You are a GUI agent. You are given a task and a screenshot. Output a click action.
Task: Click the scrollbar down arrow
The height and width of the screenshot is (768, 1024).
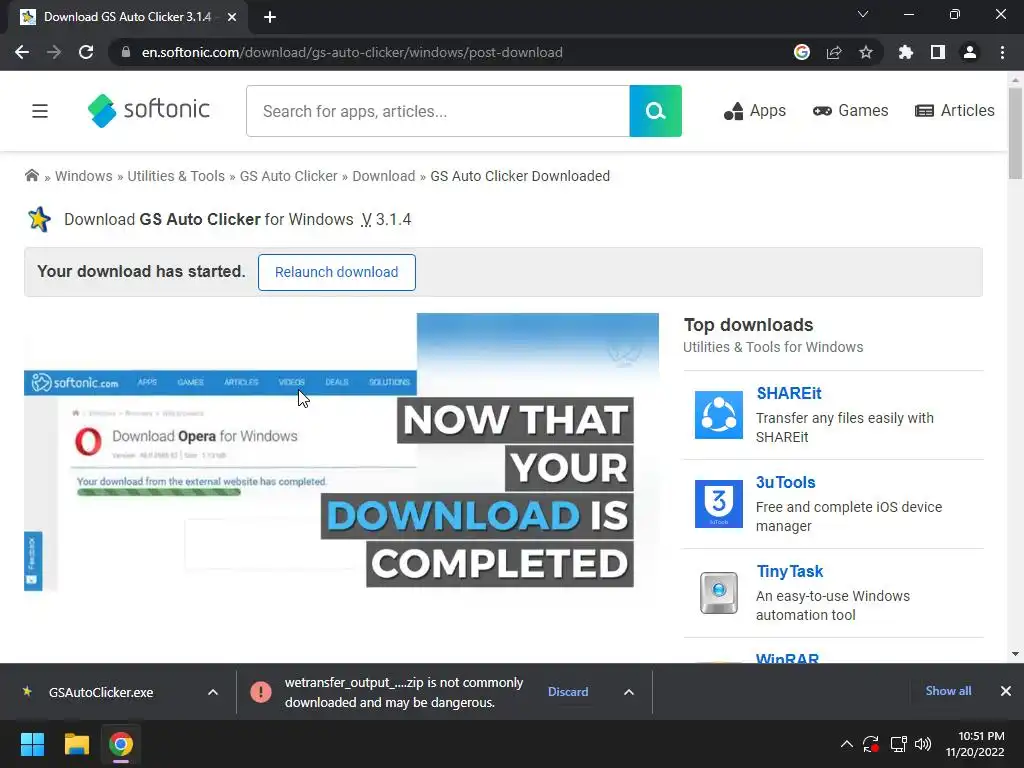1015,653
